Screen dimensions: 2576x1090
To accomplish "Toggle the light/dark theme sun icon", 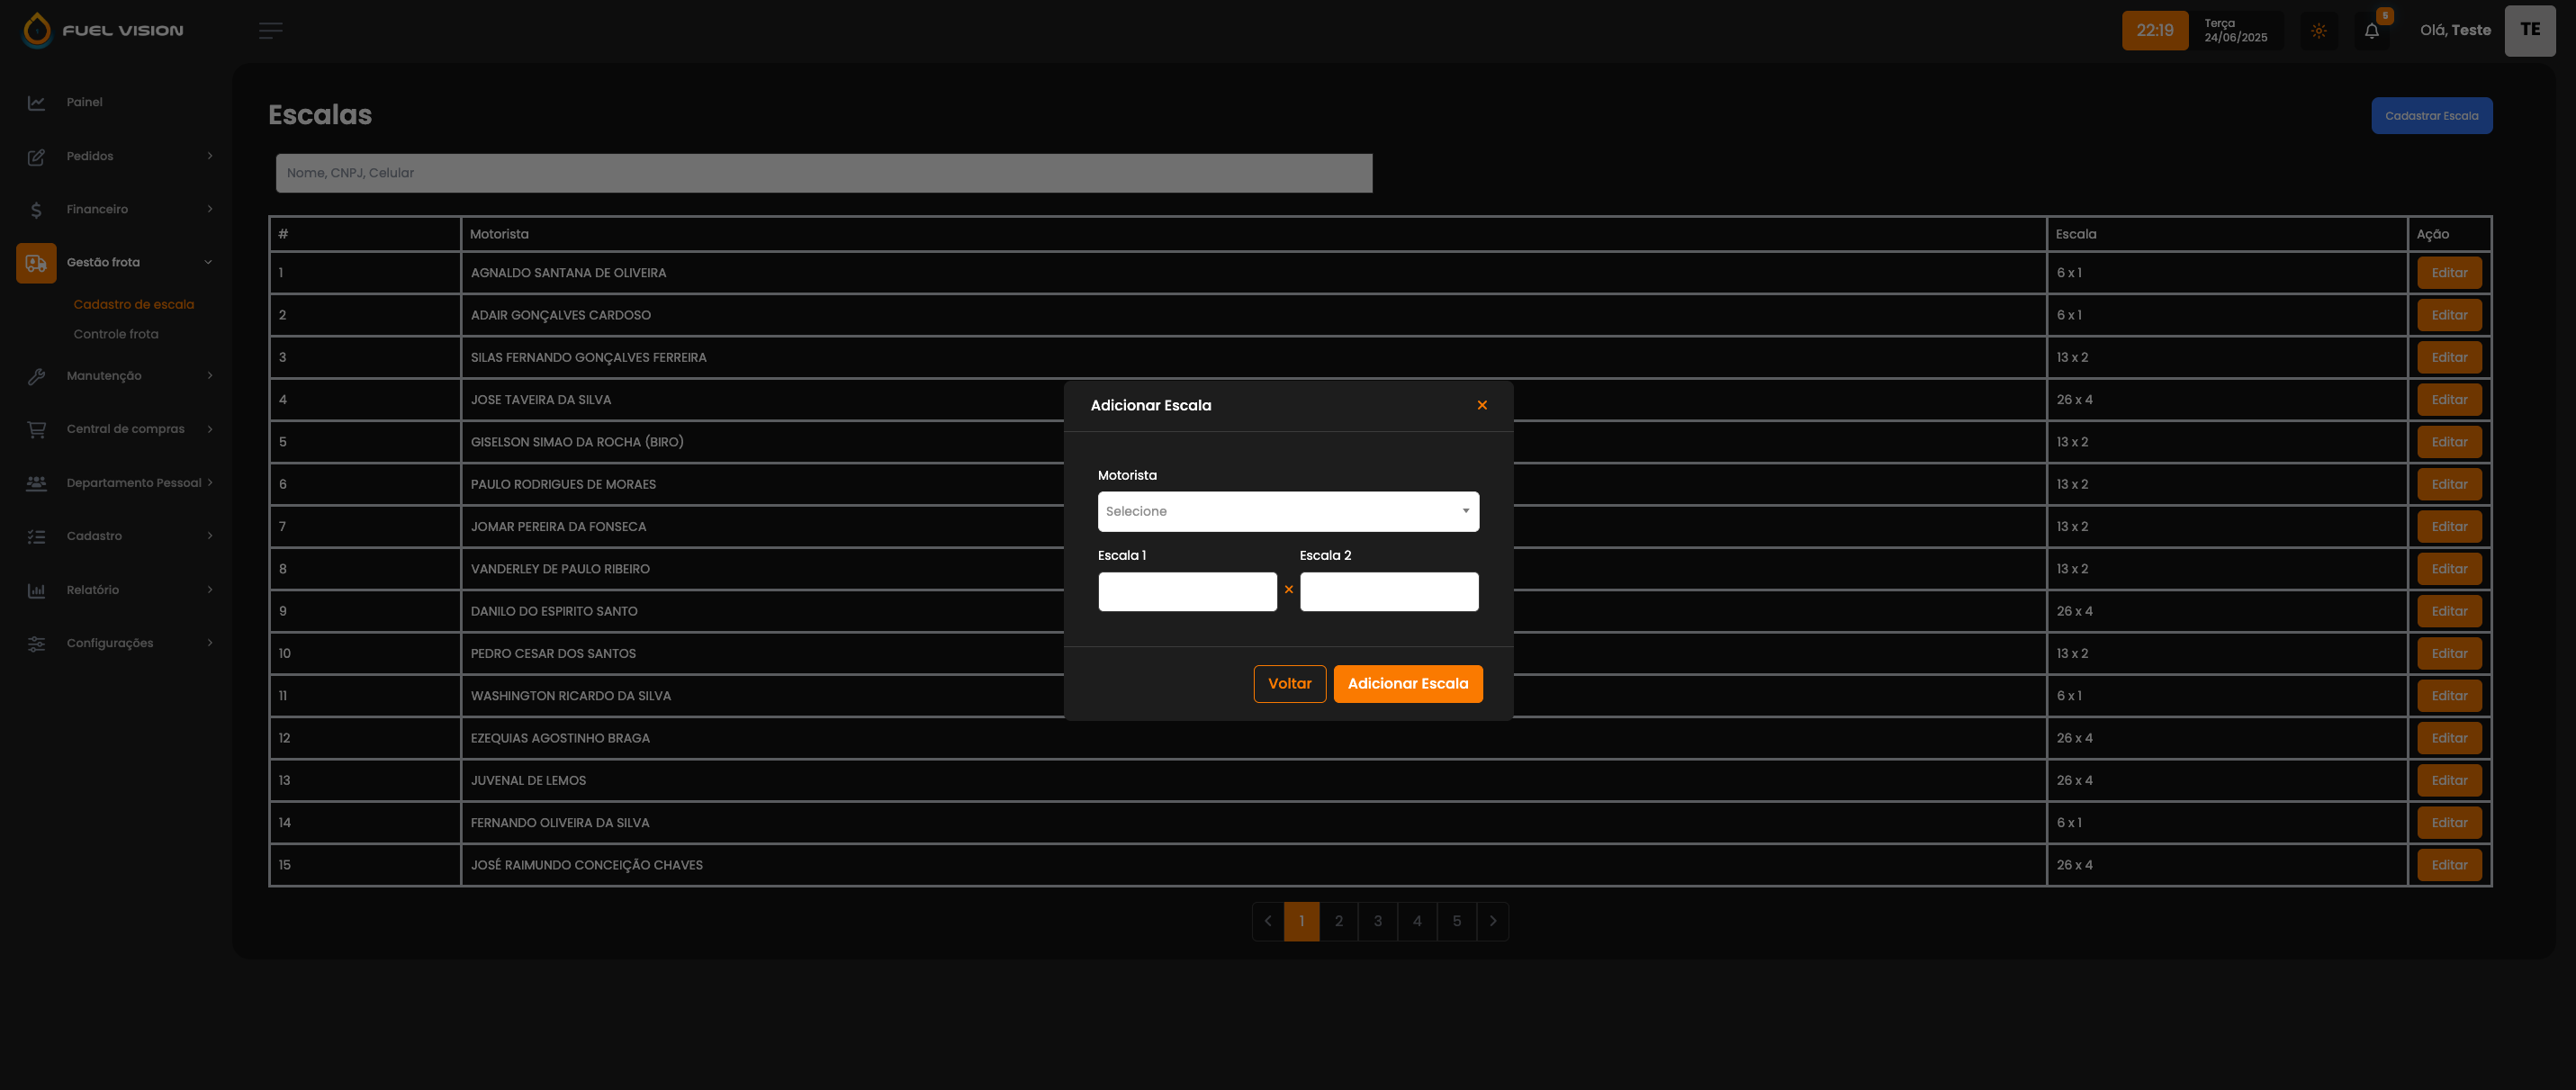I will tap(2318, 31).
